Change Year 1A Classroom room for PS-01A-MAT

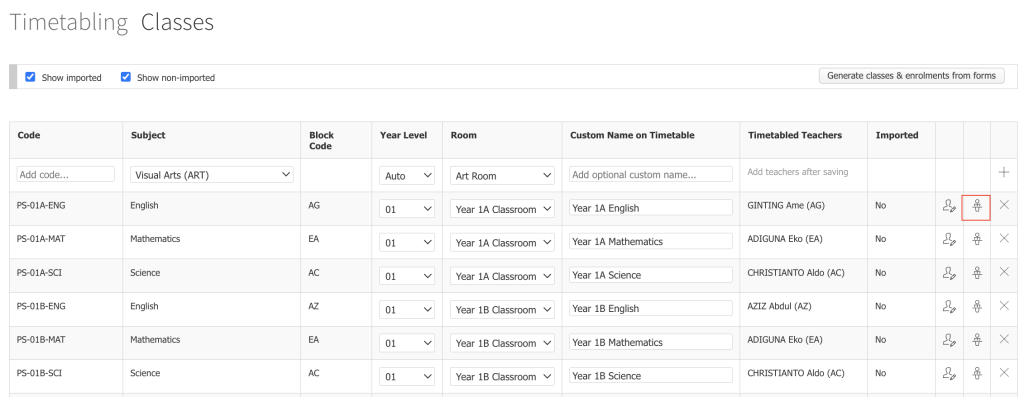click(502, 242)
